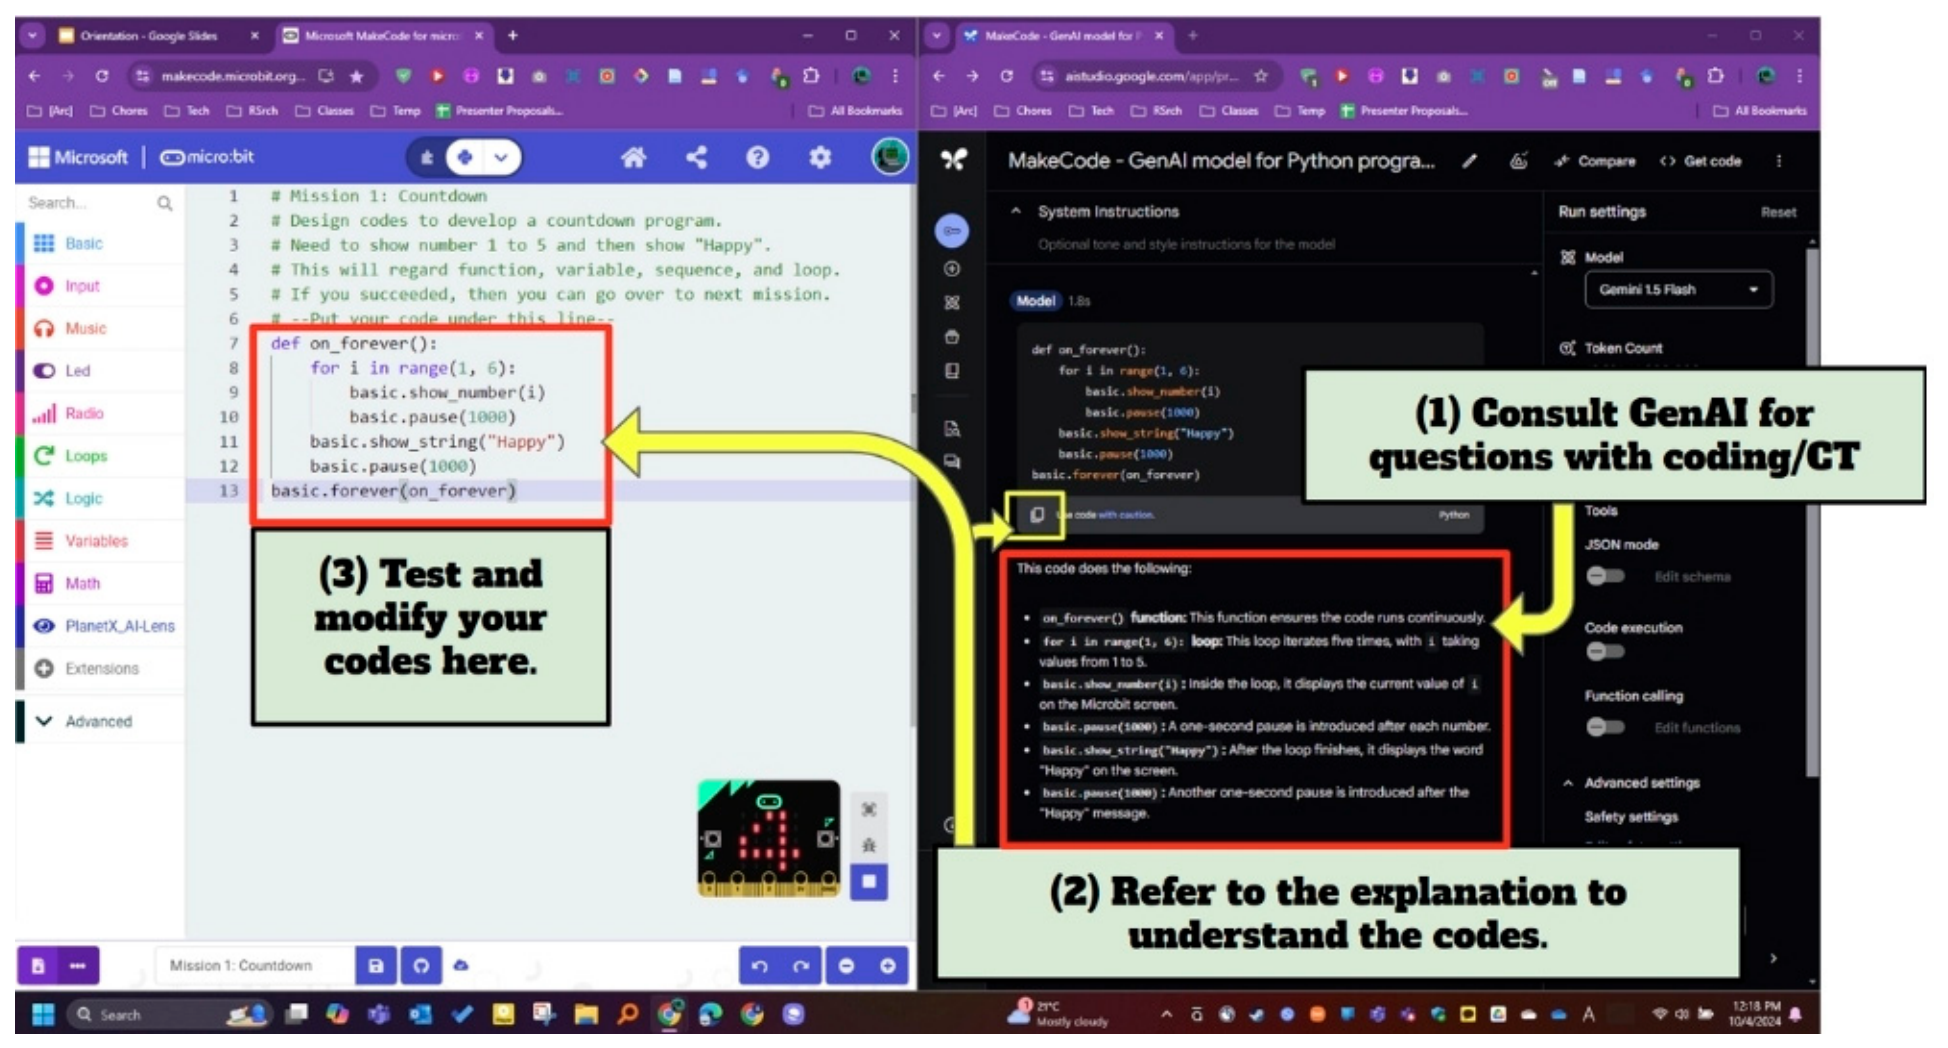Undo the last edit in MakeCode
The image size is (1948, 1048).
759,966
